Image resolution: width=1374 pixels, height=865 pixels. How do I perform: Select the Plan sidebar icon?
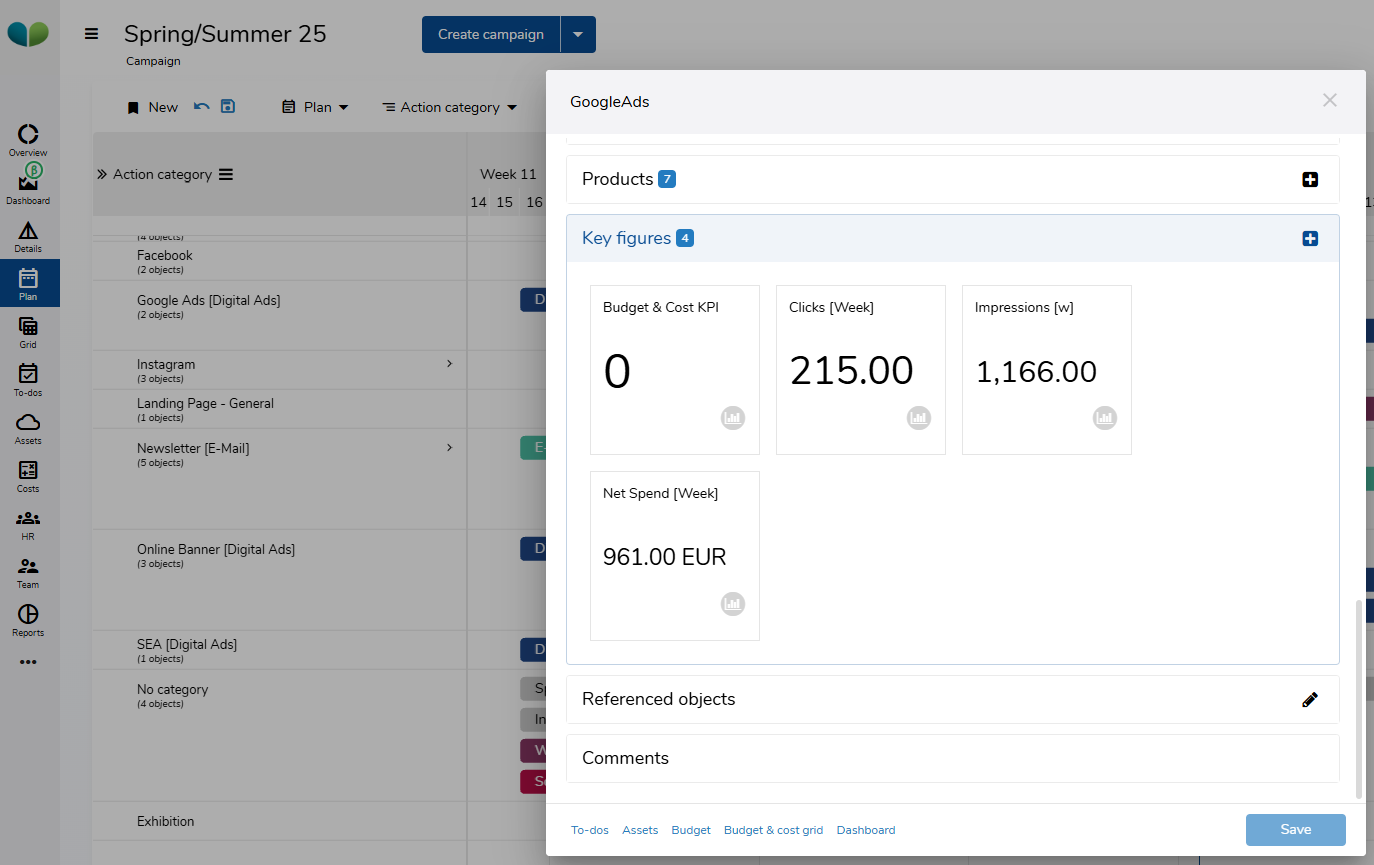pos(29,283)
